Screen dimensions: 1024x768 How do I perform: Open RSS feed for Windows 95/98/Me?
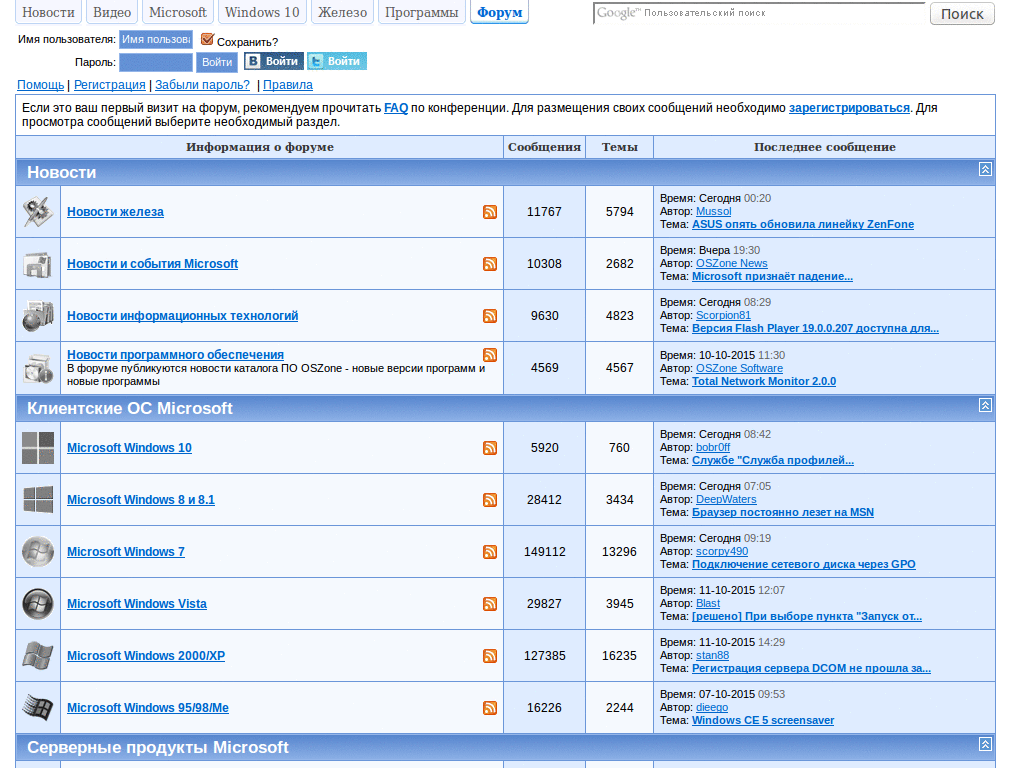point(490,709)
